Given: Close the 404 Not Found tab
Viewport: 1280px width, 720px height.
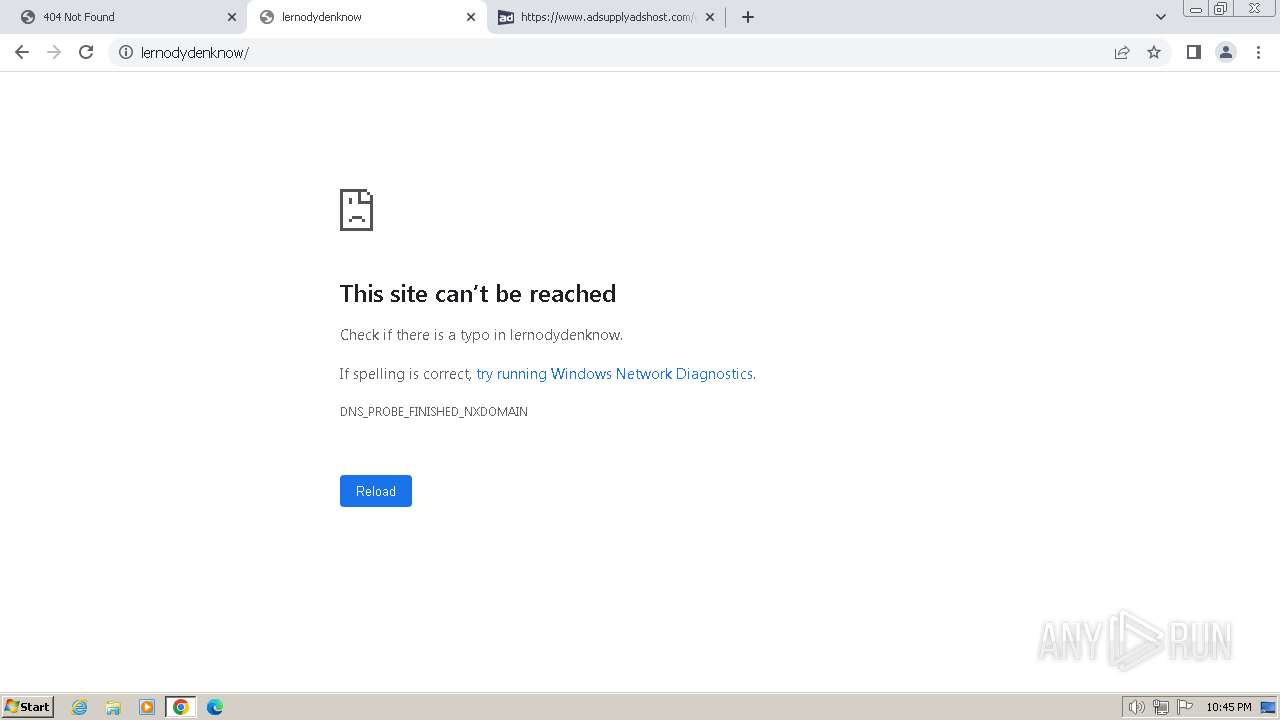Looking at the screenshot, I should (x=232, y=17).
